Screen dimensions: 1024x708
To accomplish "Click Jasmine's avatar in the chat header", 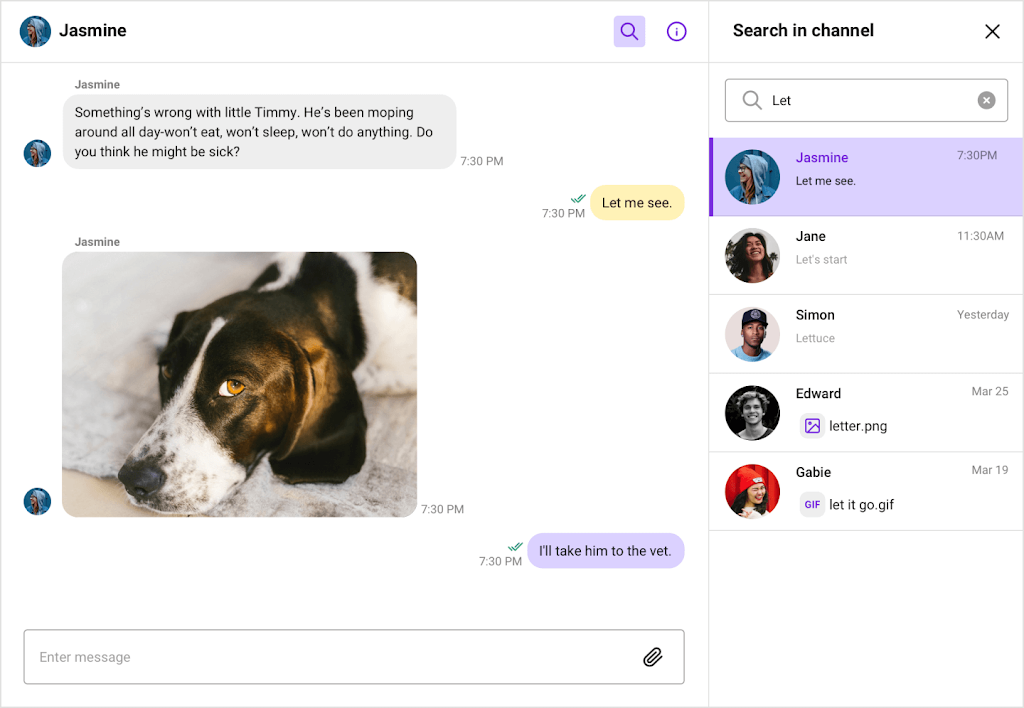I will (x=35, y=31).
